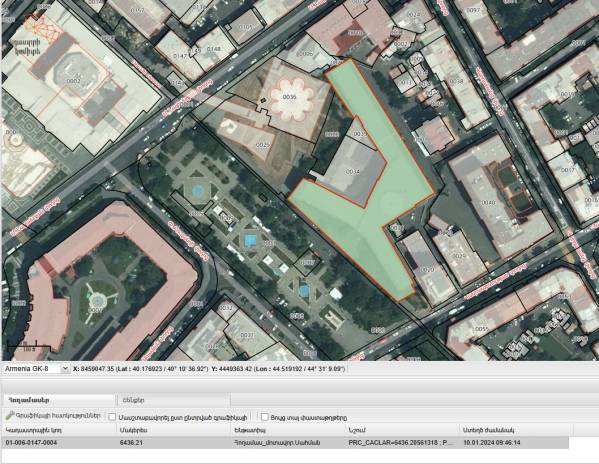Sort by the cadastral code column header
Image resolution: width=599 pixels, height=464 pixels.
59,430
